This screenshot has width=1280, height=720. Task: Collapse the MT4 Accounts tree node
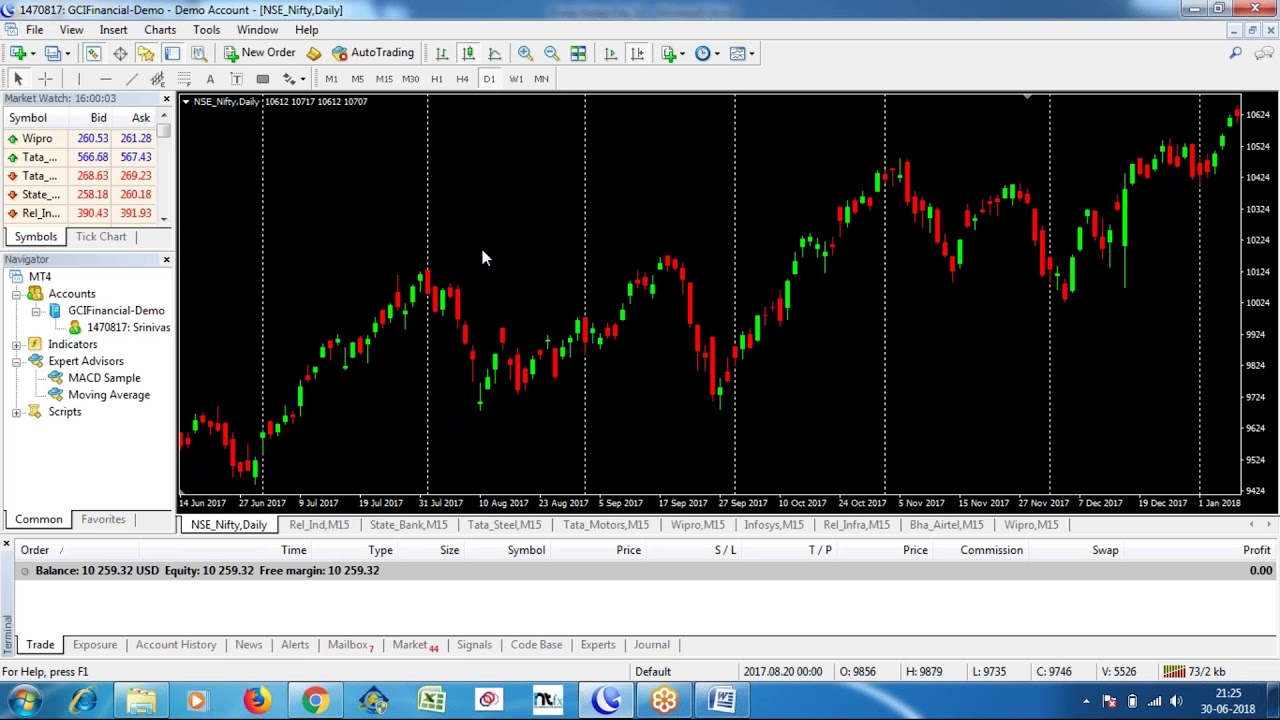[16, 294]
